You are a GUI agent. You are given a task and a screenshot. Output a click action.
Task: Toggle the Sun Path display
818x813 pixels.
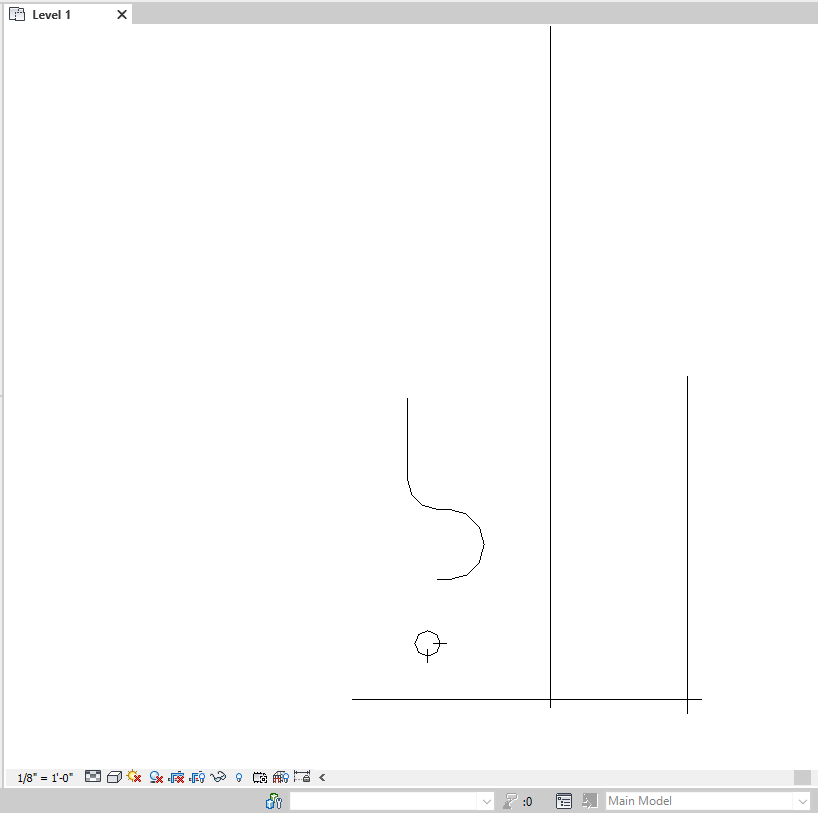pyautogui.click(x=133, y=777)
